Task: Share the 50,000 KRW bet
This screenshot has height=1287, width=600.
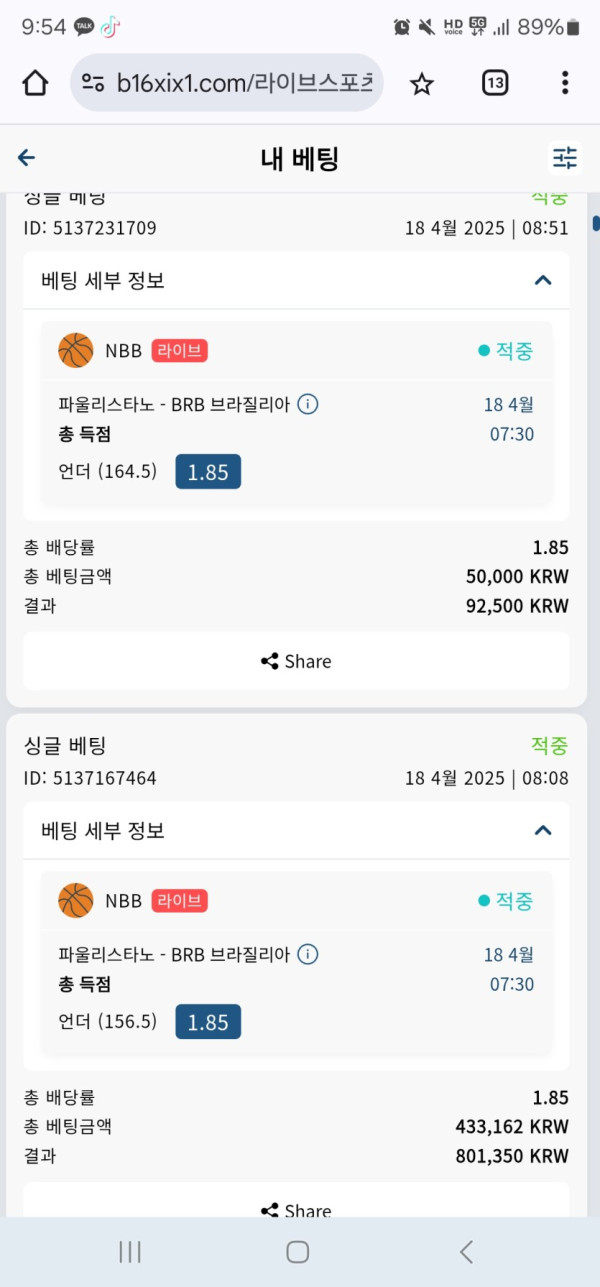Action: [296, 661]
